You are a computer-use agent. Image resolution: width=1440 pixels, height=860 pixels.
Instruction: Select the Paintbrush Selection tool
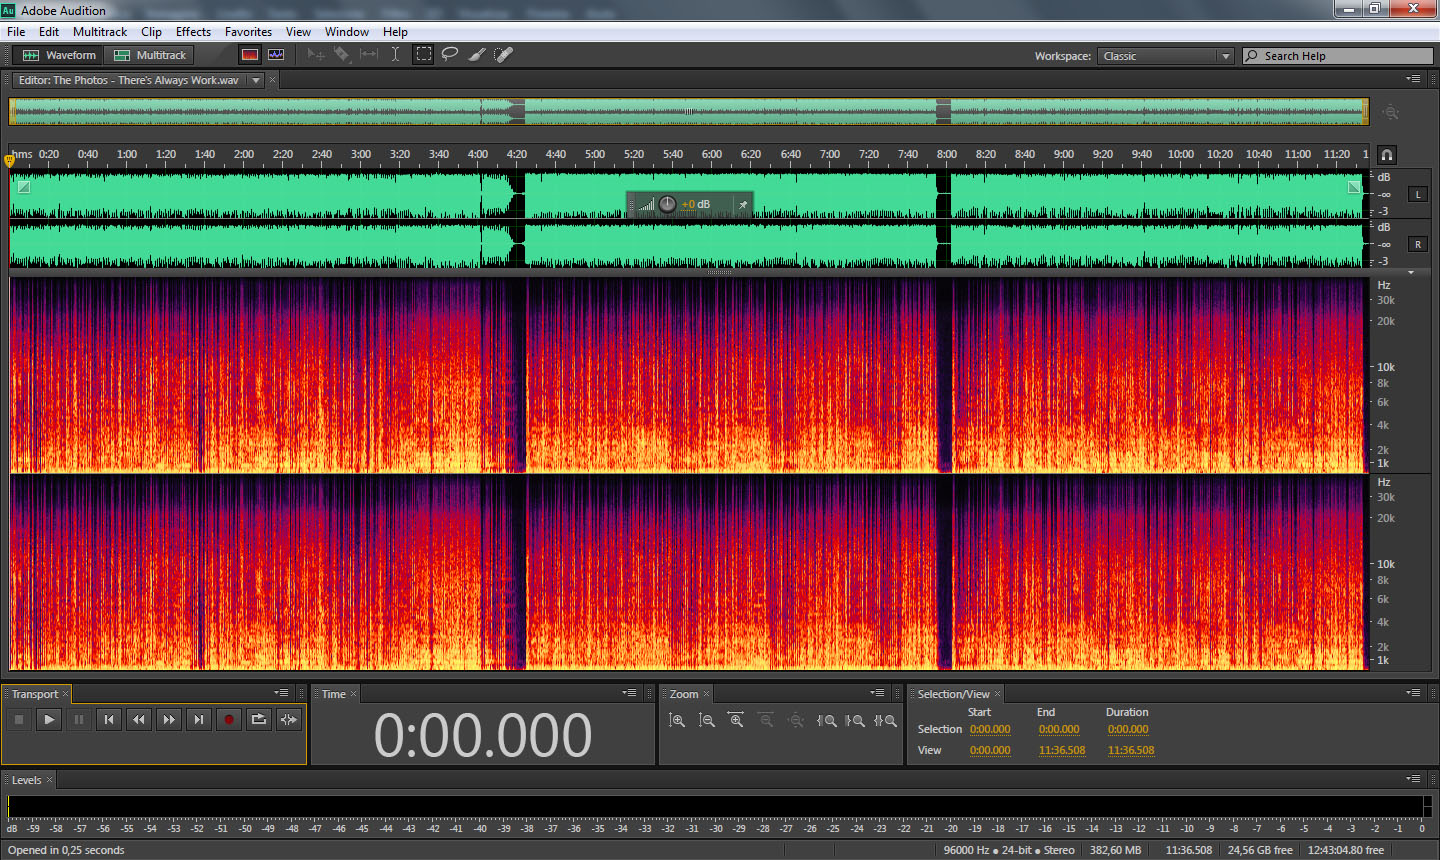[477, 55]
